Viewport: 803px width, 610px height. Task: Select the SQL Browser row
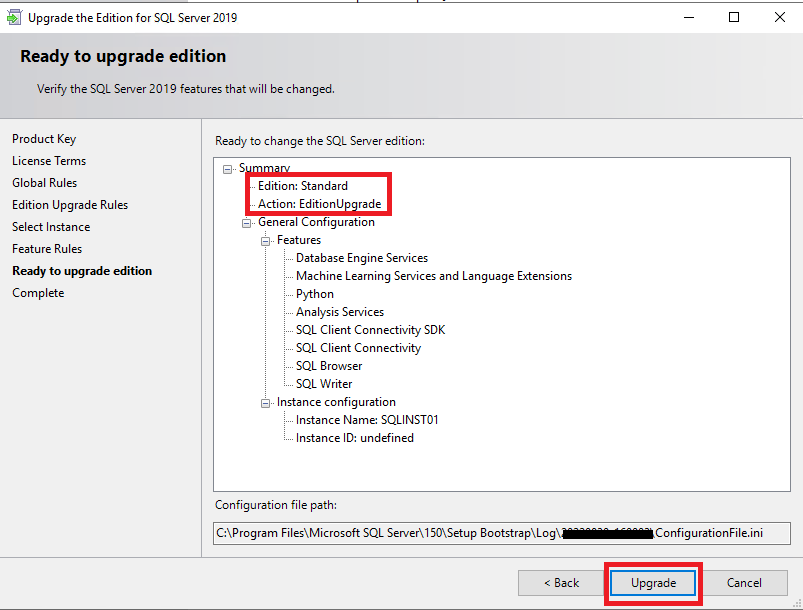(x=329, y=366)
